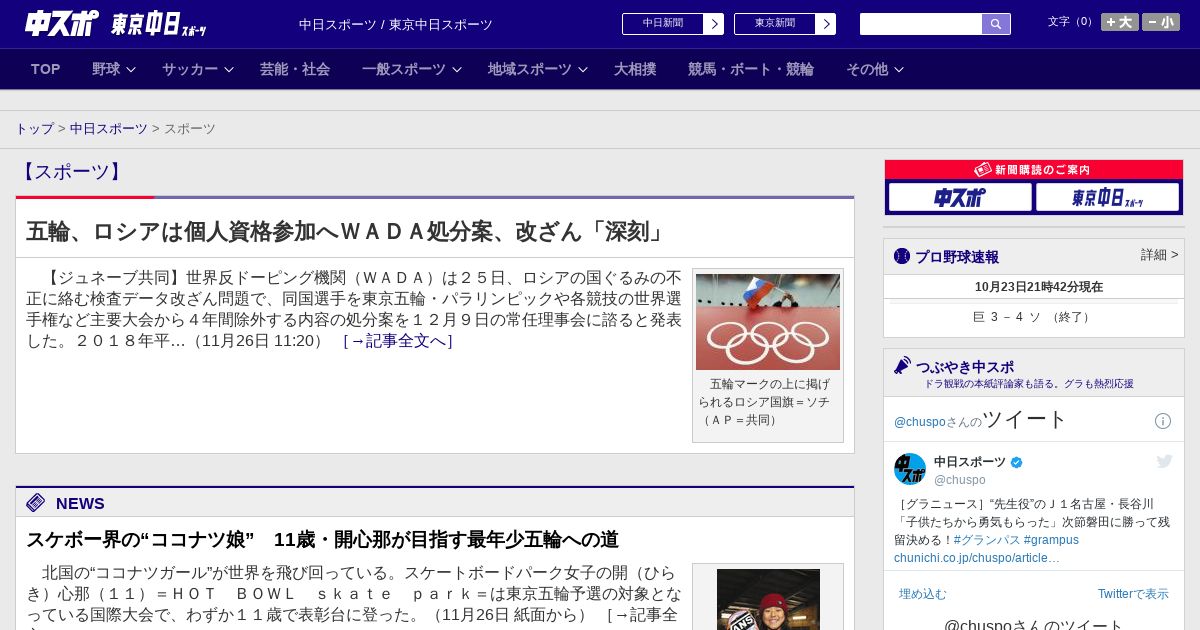This screenshot has width=1200, height=630.
Task: Open the chunichi.co.jp/chuspo/article link
Action: 977,558
